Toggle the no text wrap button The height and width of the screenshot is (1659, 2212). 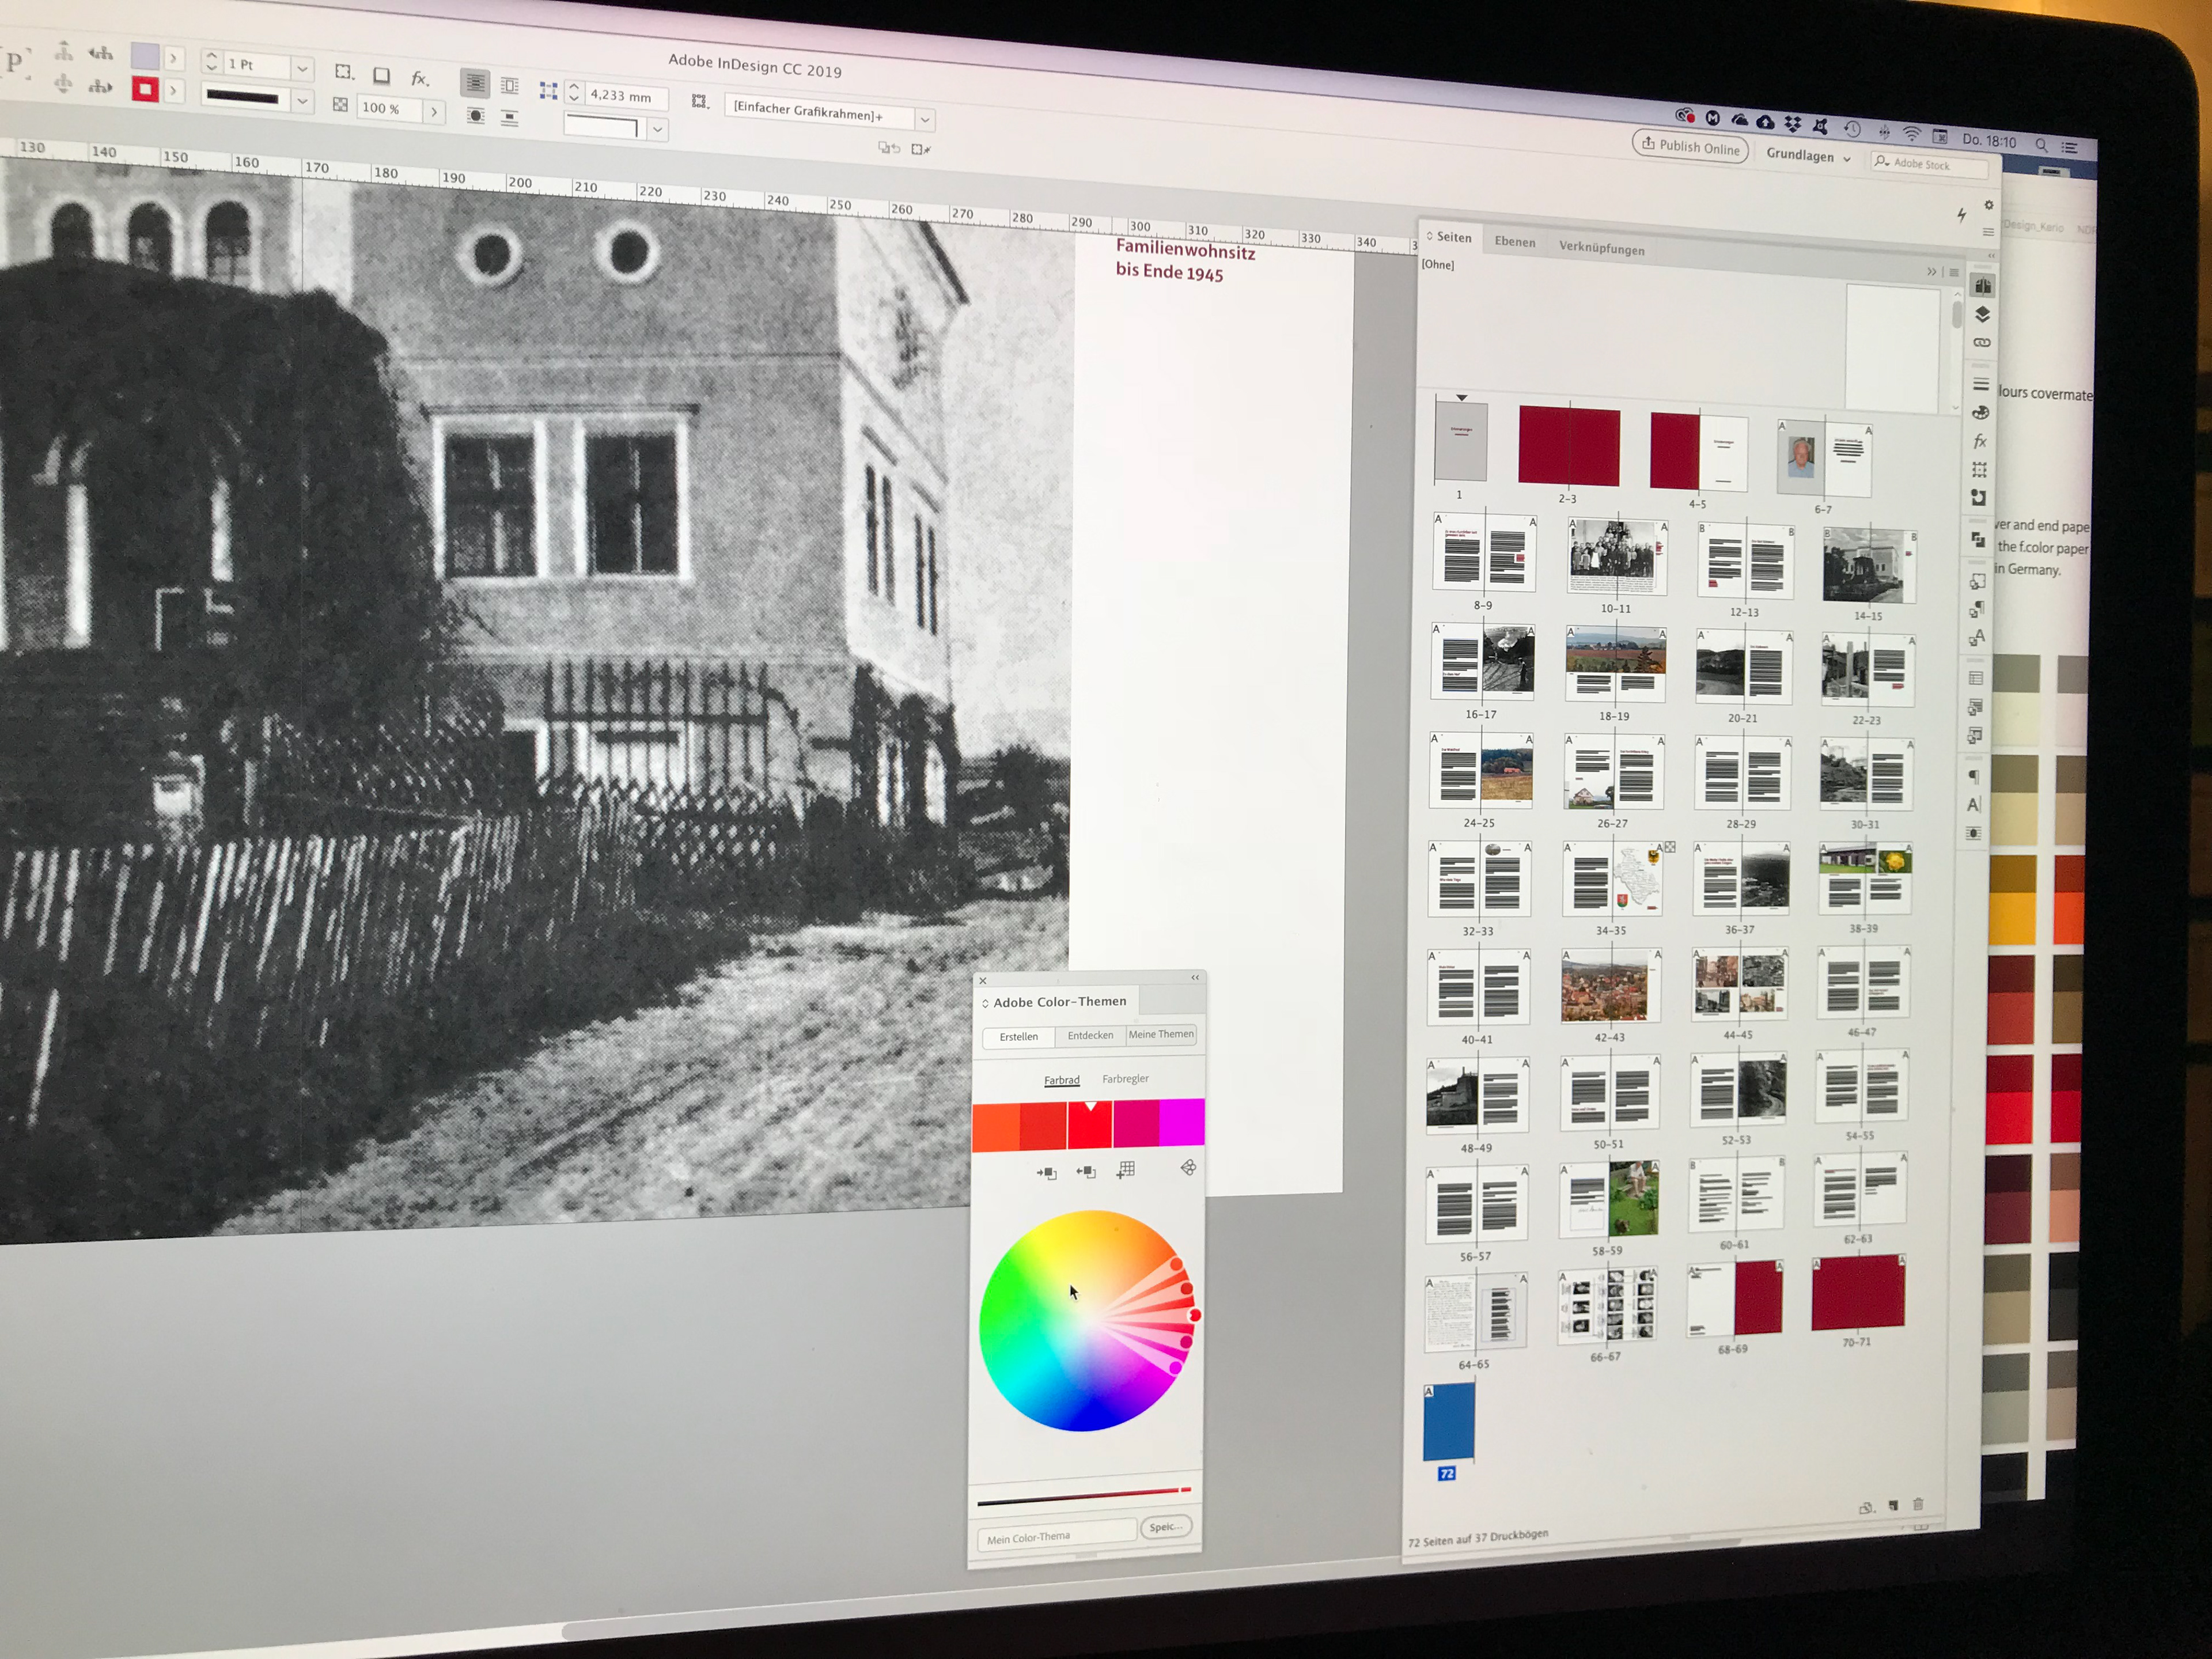pos(475,83)
